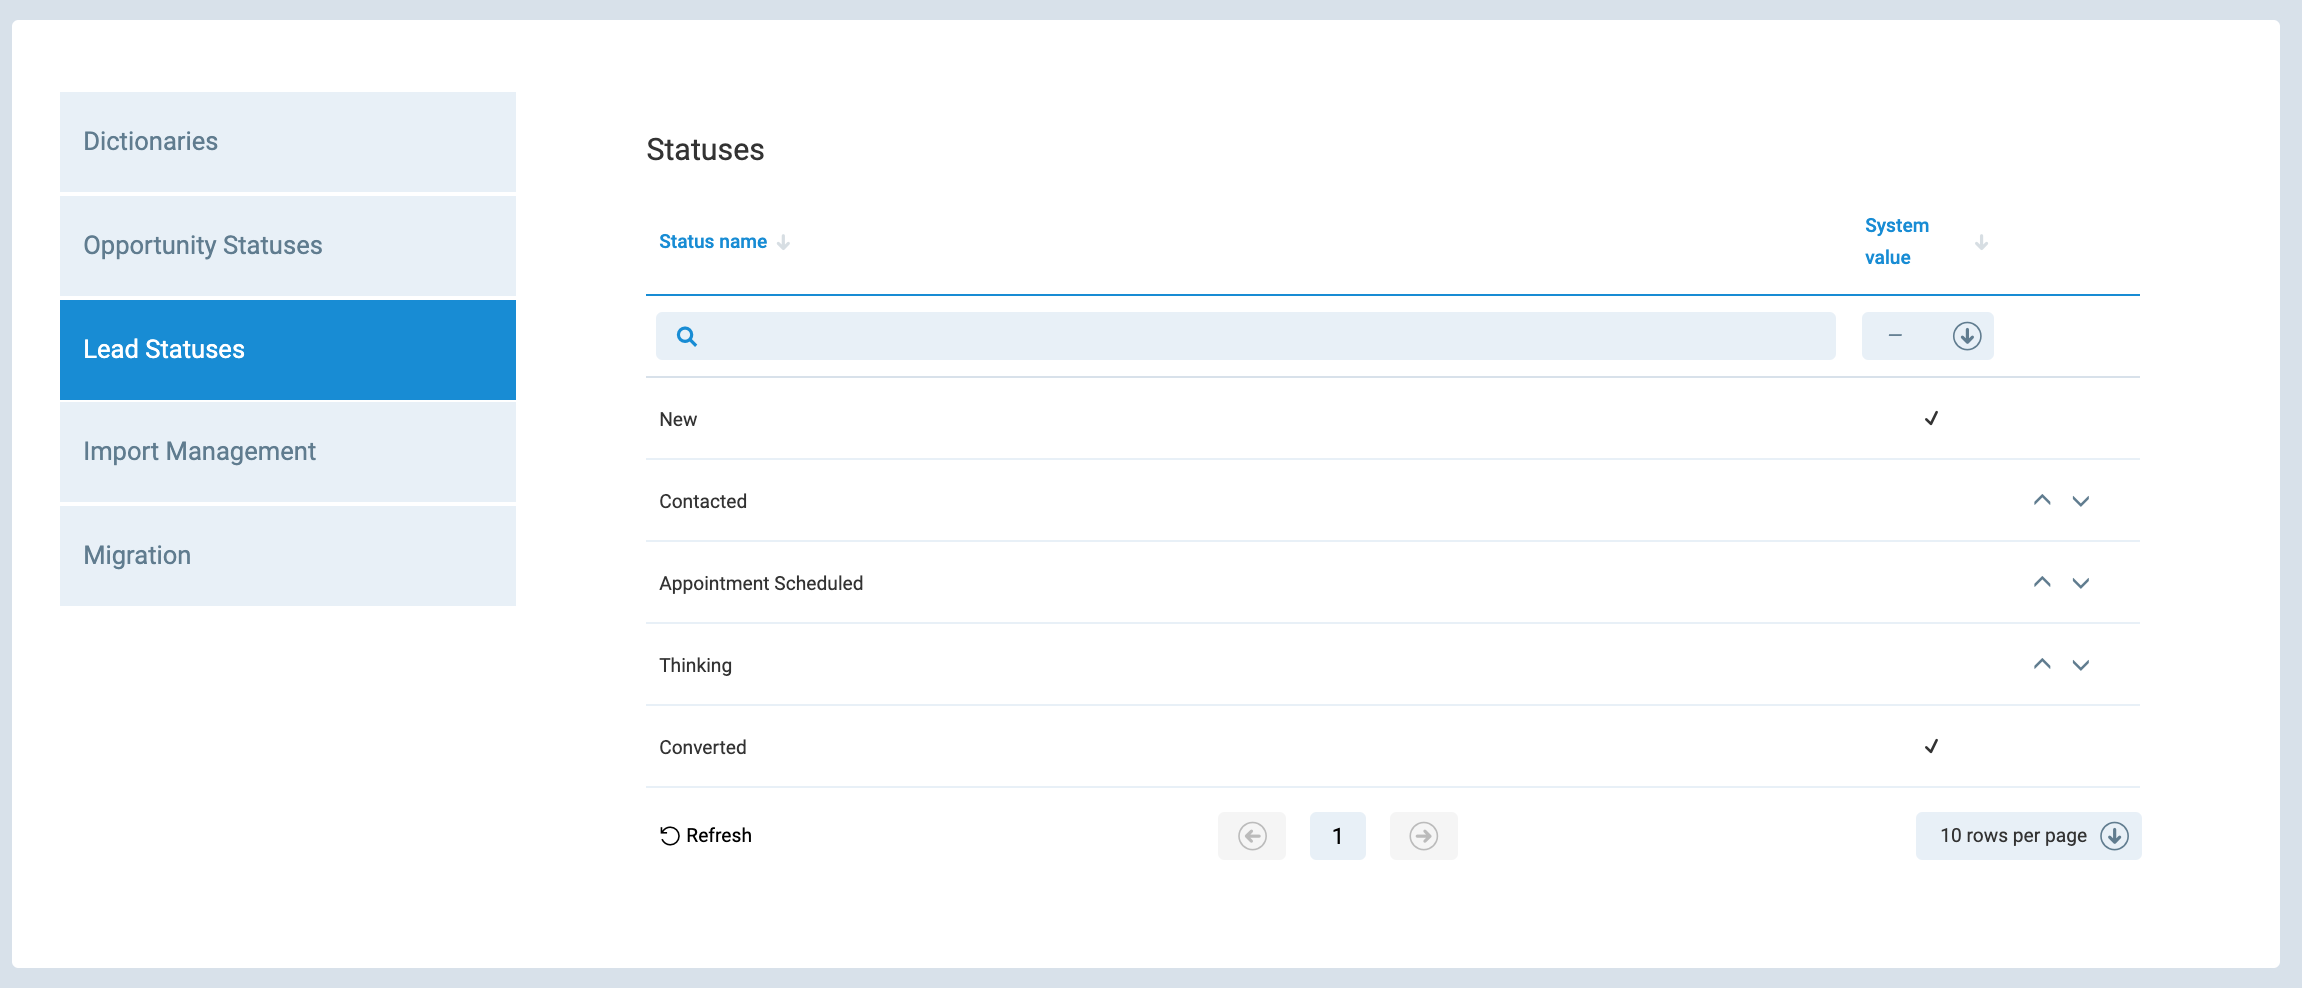The image size is (2302, 988).
Task: Move Contacted status down
Action: pos(2081,501)
